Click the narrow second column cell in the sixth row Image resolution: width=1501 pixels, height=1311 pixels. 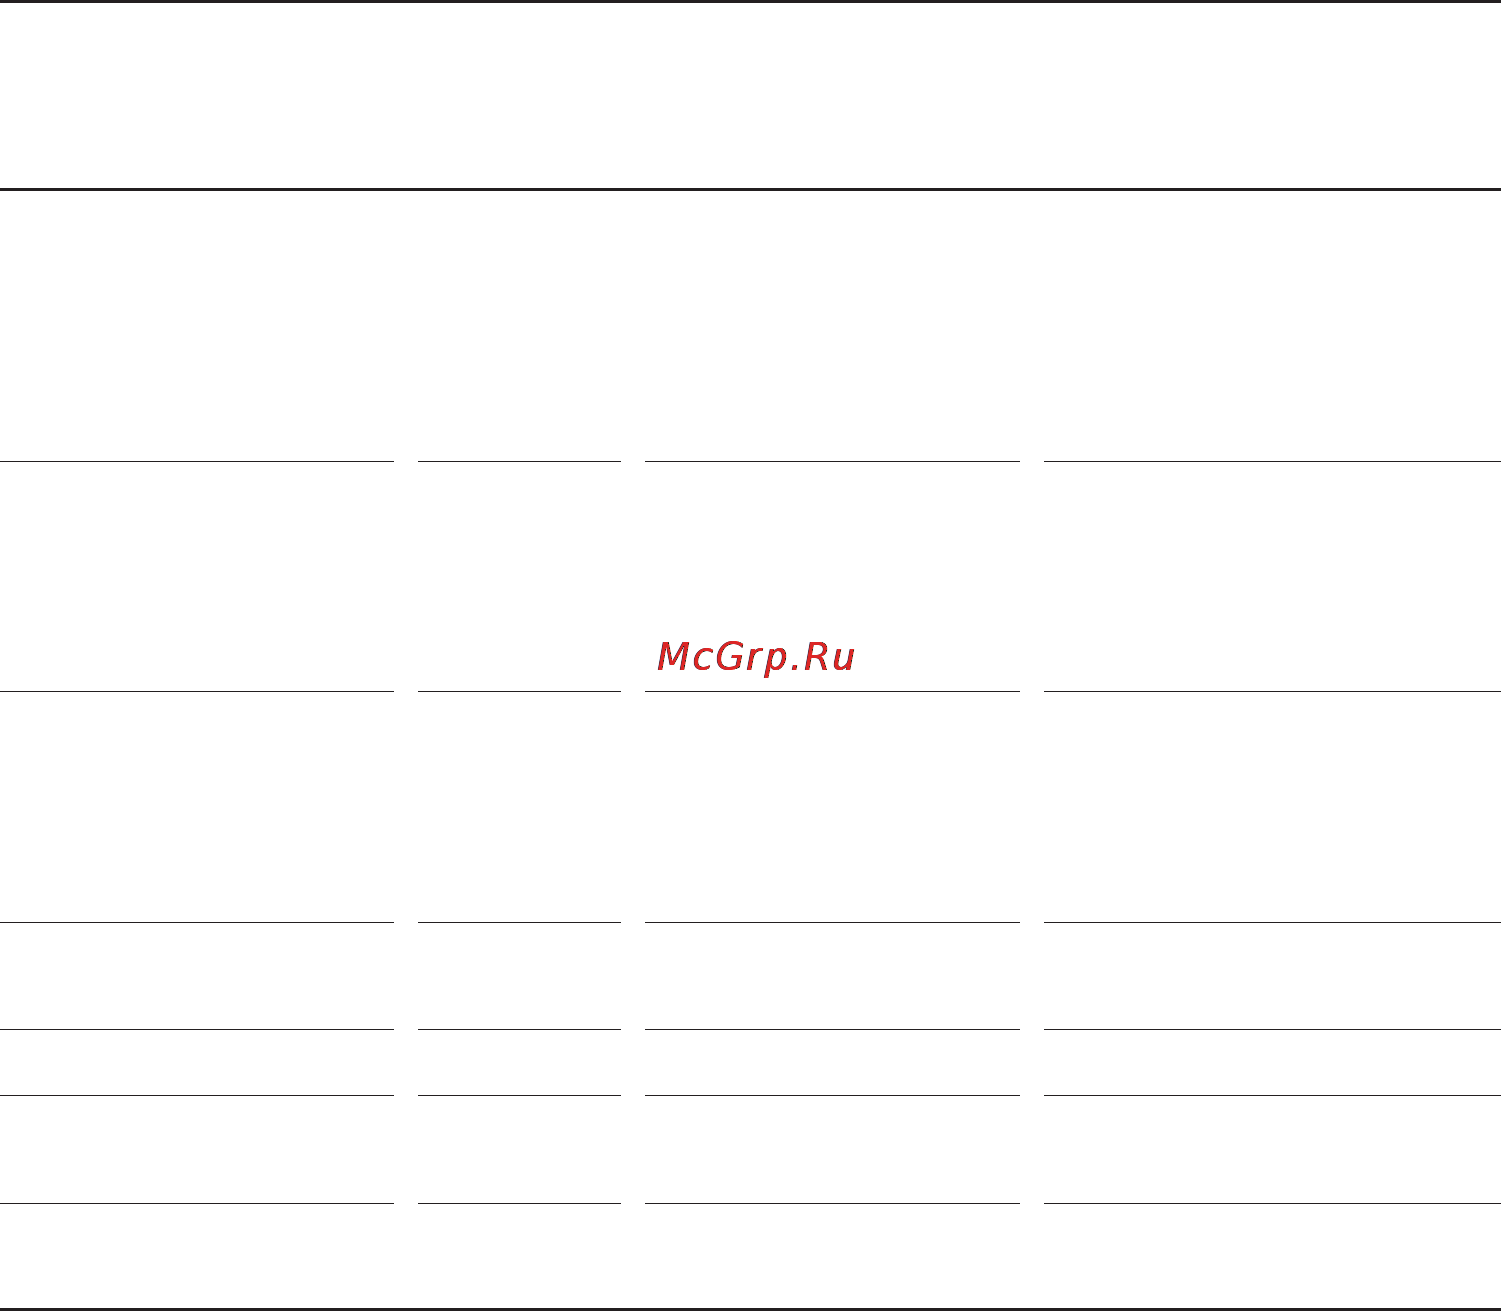point(519,1150)
